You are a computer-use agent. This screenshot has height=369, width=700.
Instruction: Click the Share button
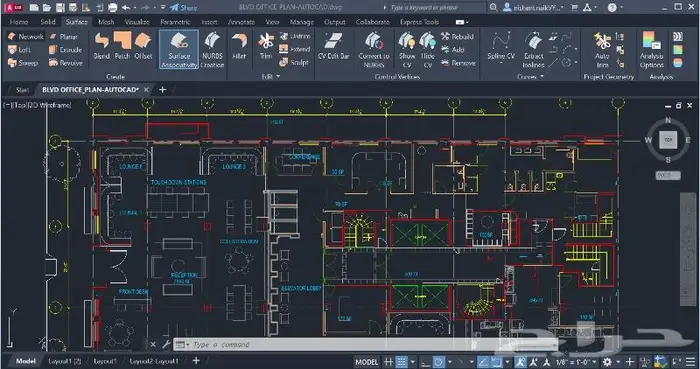[184, 8]
